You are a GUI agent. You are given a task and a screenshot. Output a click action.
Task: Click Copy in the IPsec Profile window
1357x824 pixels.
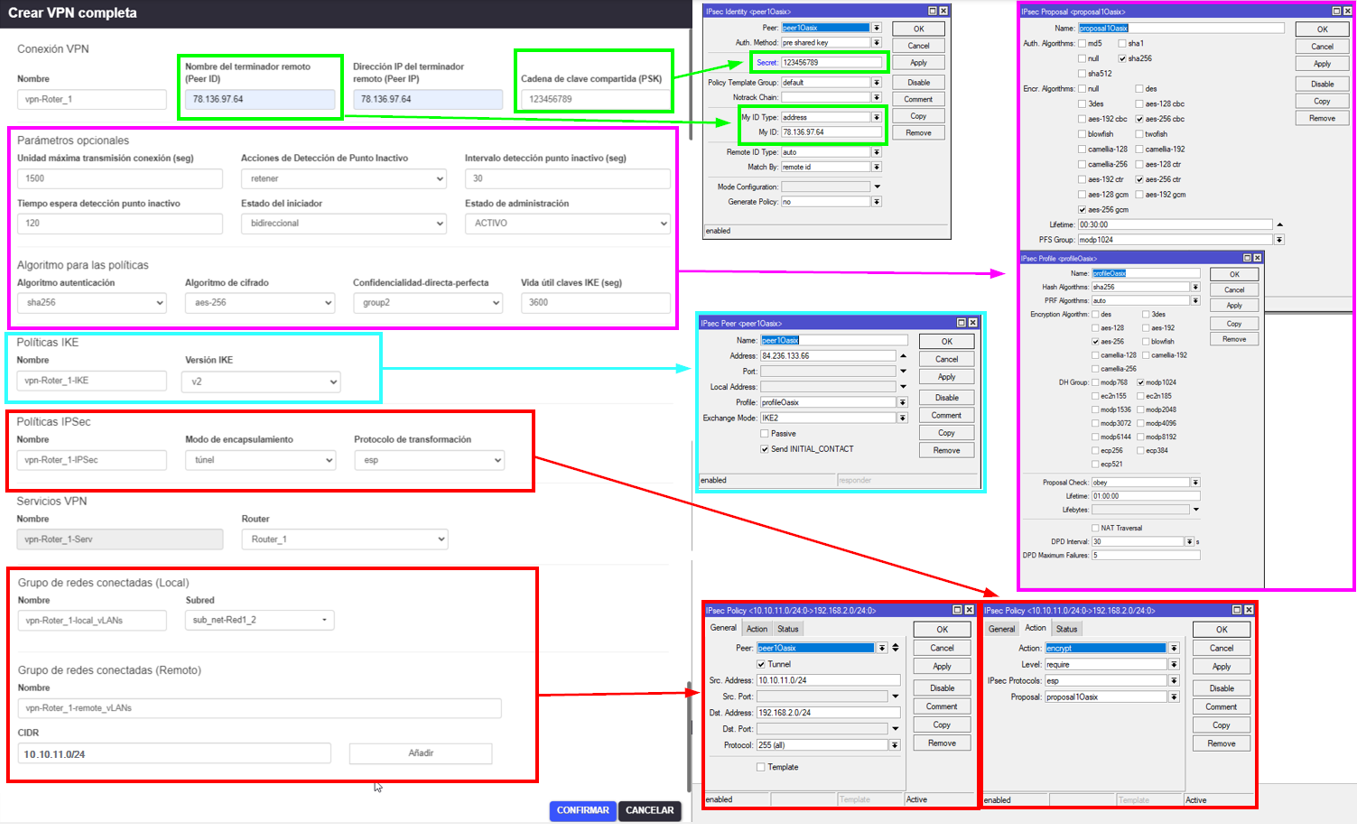pyautogui.click(x=1234, y=324)
